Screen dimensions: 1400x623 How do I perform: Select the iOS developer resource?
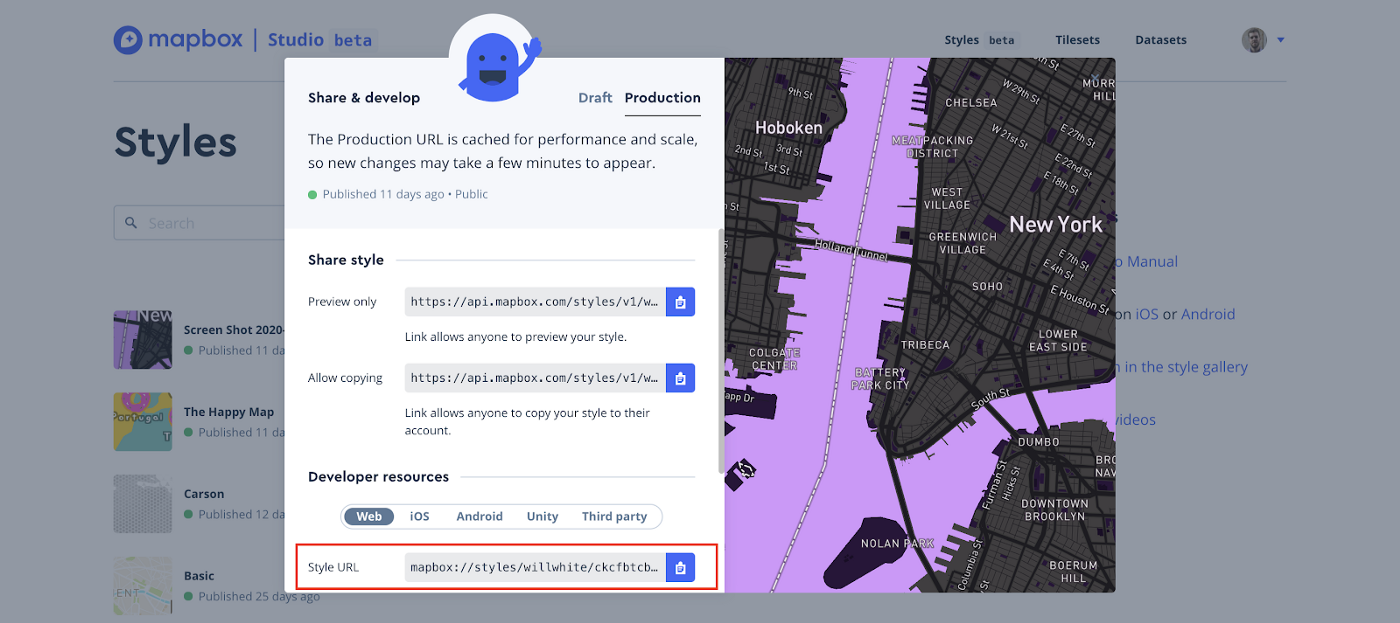tap(419, 516)
